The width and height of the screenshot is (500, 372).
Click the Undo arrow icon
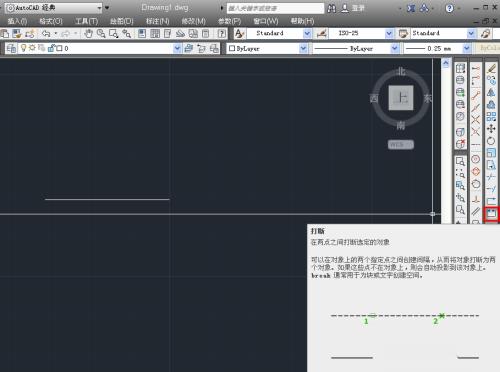[x=46, y=33]
